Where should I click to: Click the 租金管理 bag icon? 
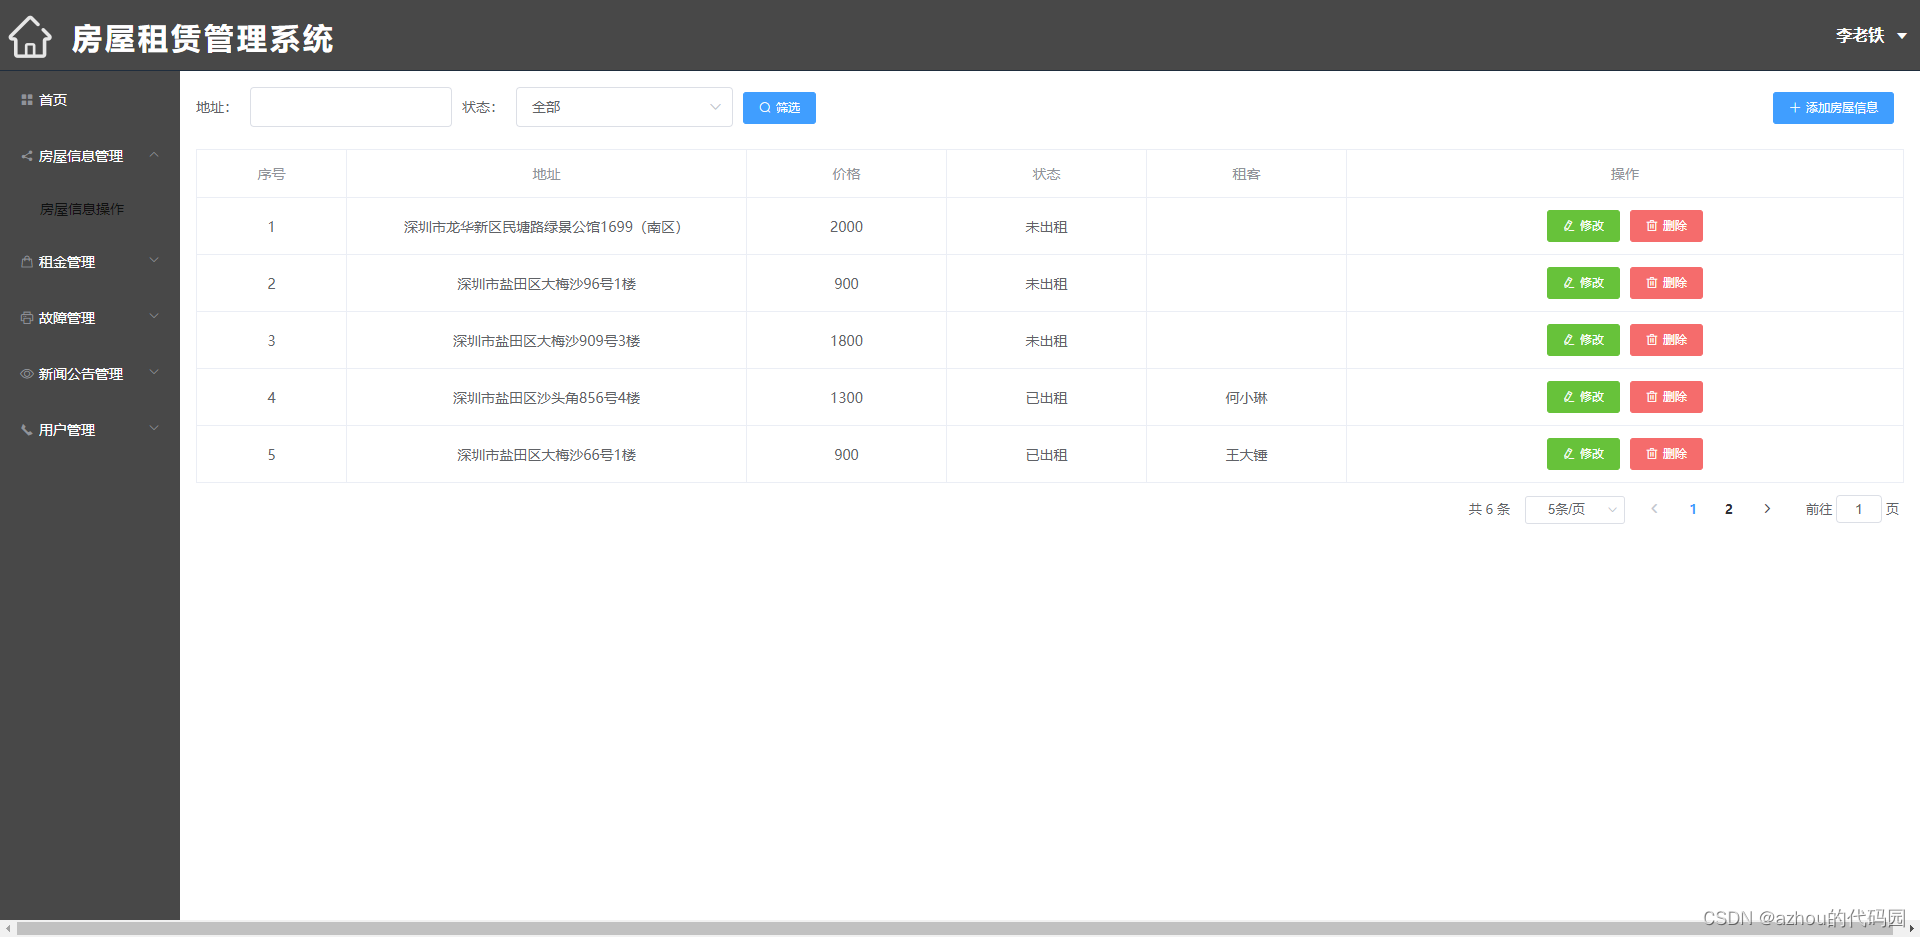tap(27, 262)
